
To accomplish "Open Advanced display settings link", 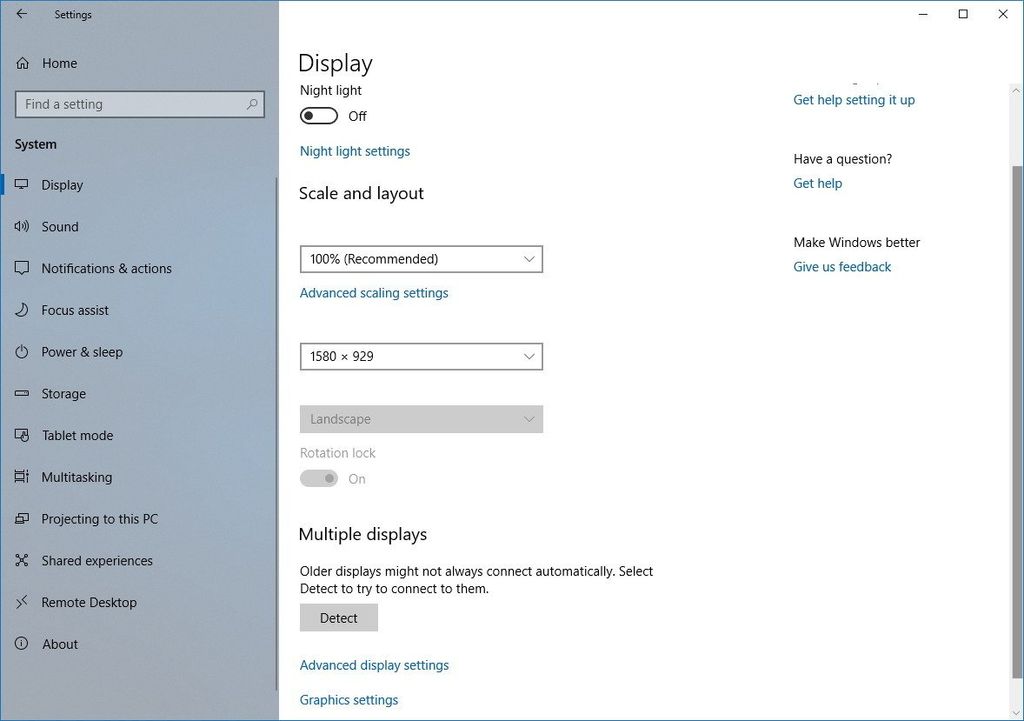I will [374, 665].
